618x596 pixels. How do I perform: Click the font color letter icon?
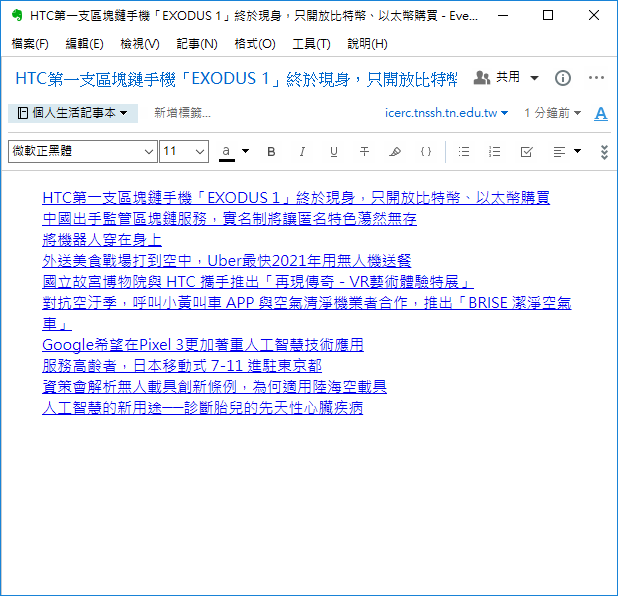pos(227,153)
